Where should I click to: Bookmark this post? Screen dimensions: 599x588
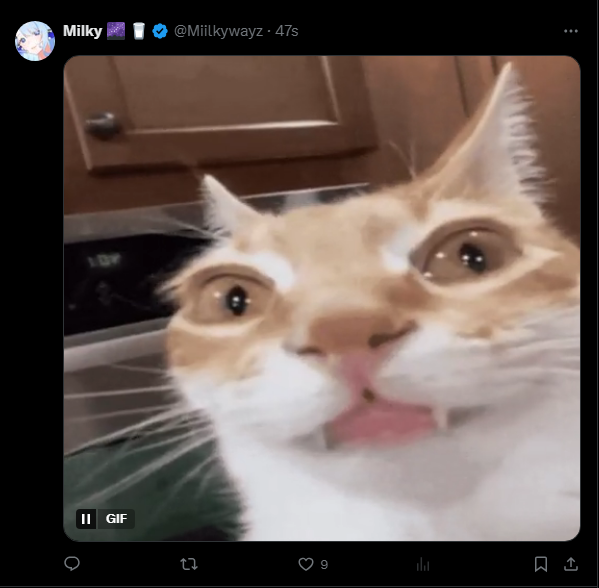(x=541, y=564)
